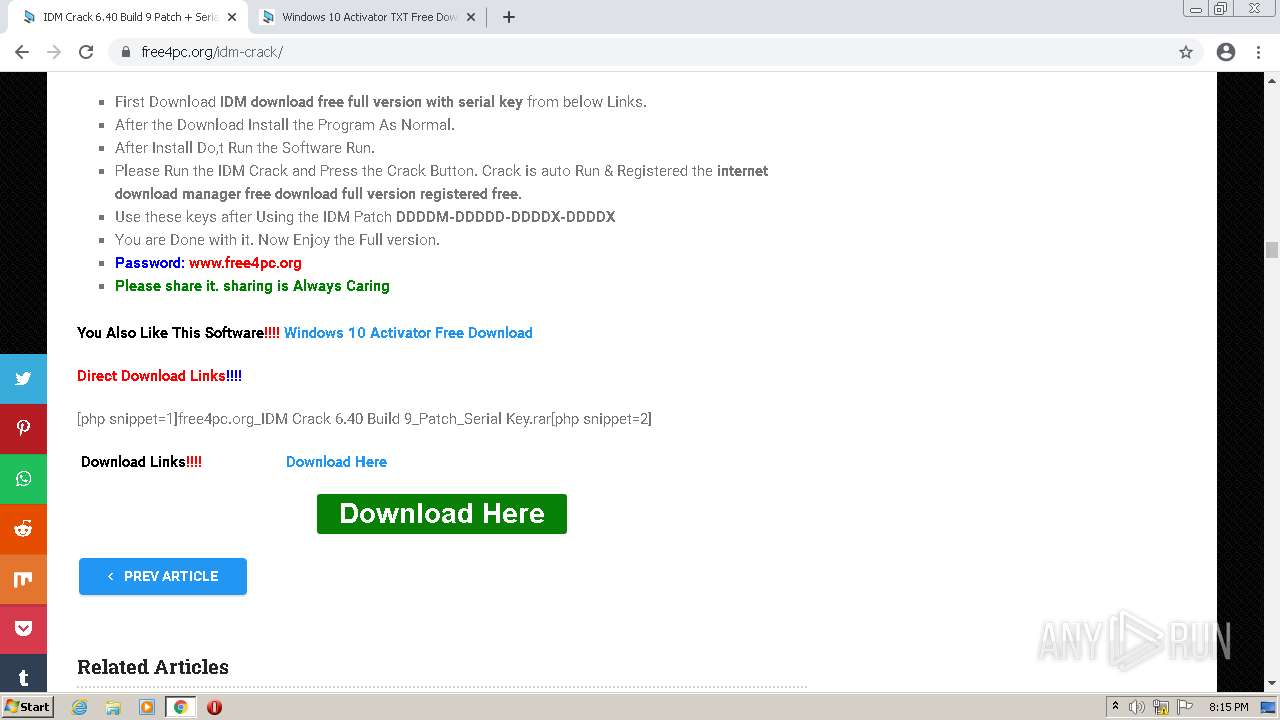Save page to Pocket sidebar icon
Image resolution: width=1280 pixels, height=720 pixels.
(x=23, y=629)
